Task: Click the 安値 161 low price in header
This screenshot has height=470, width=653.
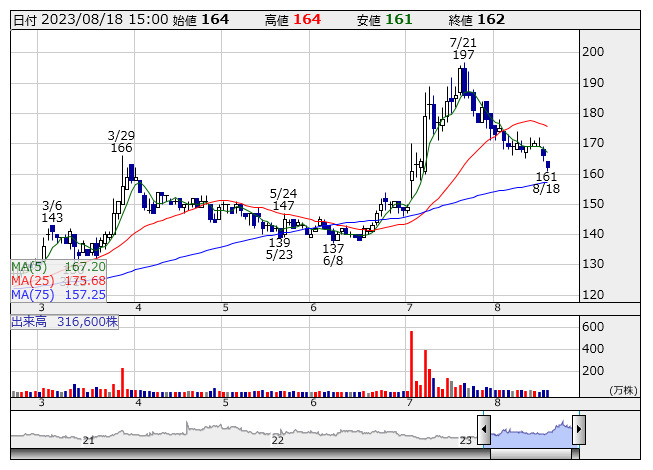Action: [x=384, y=20]
